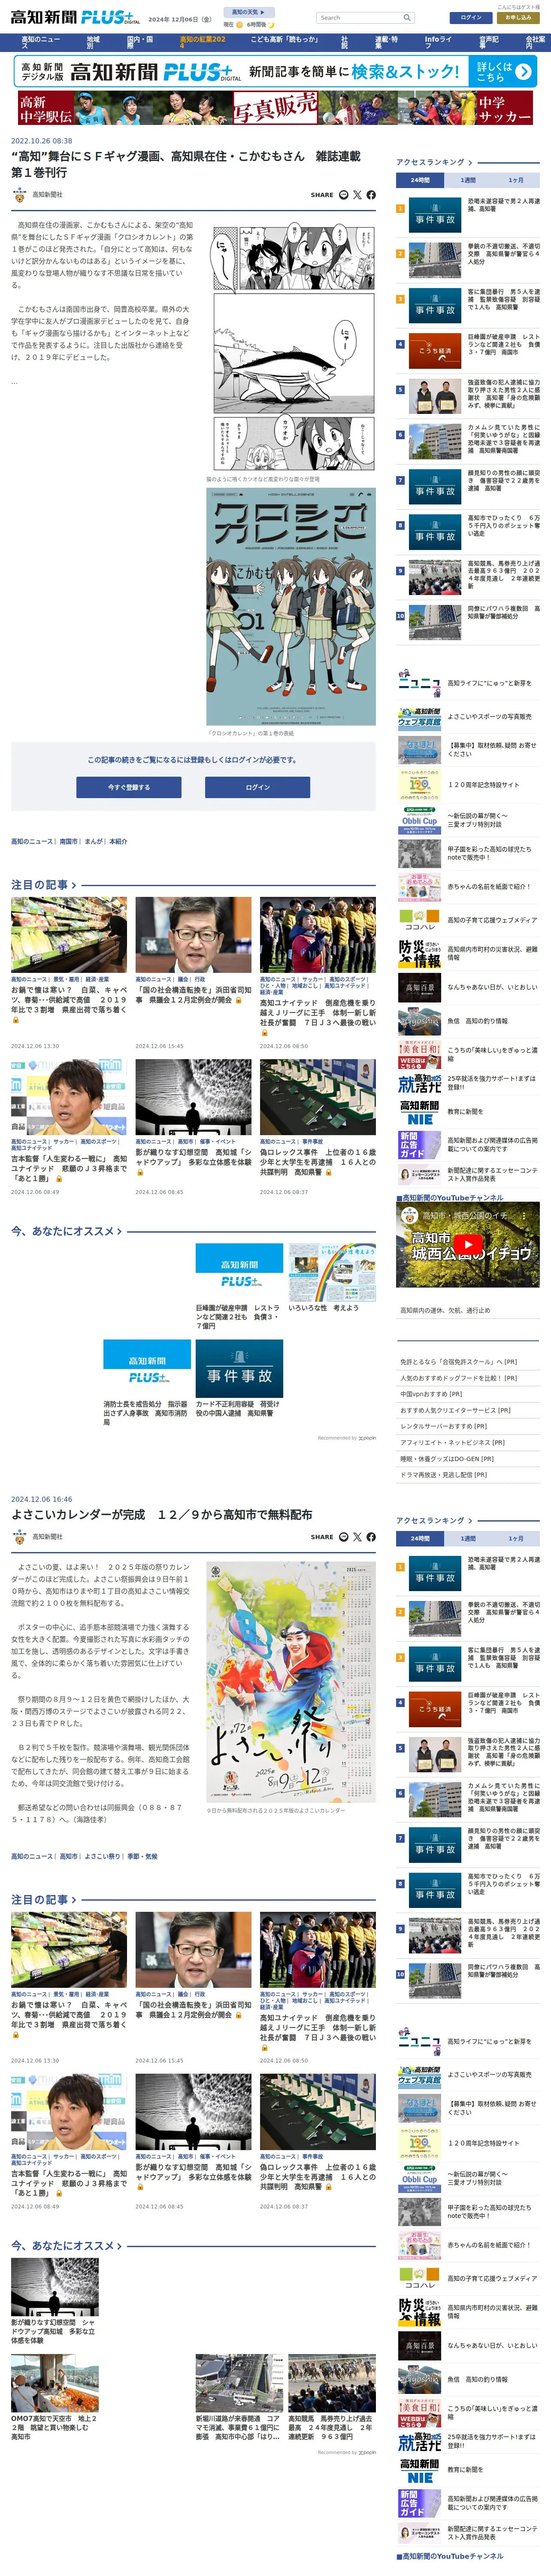Share first article on X icon

pos(357,195)
